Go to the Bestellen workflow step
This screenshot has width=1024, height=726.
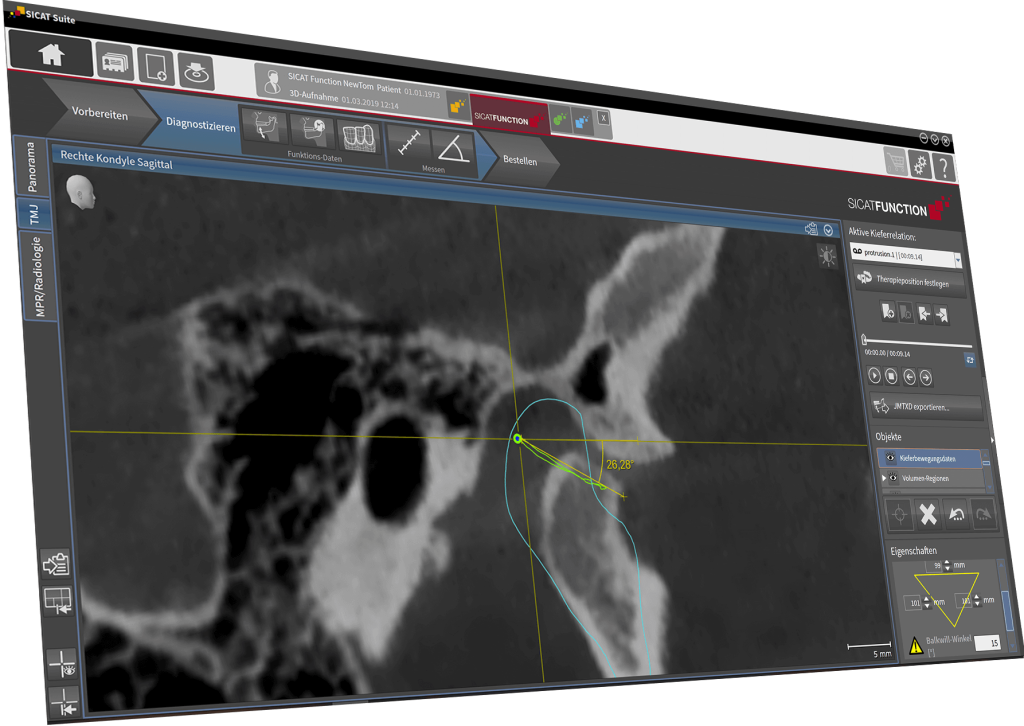[x=520, y=160]
